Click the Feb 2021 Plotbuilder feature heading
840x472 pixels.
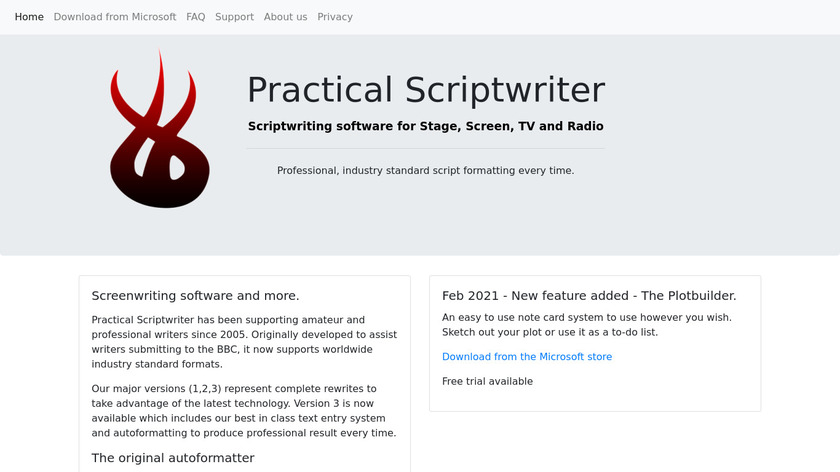click(x=589, y=296)
